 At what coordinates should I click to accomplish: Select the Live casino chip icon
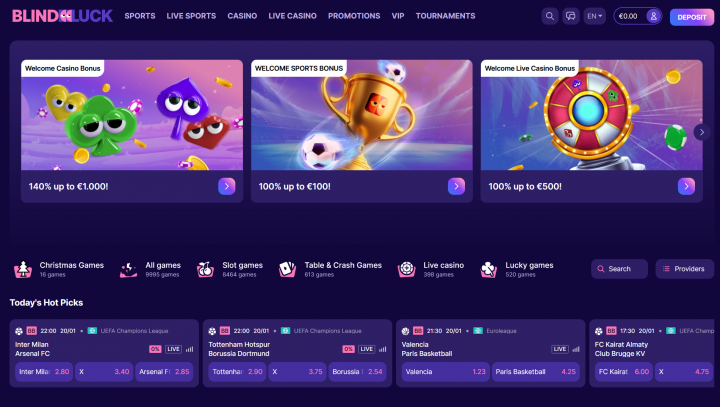(x=406, y=269)
